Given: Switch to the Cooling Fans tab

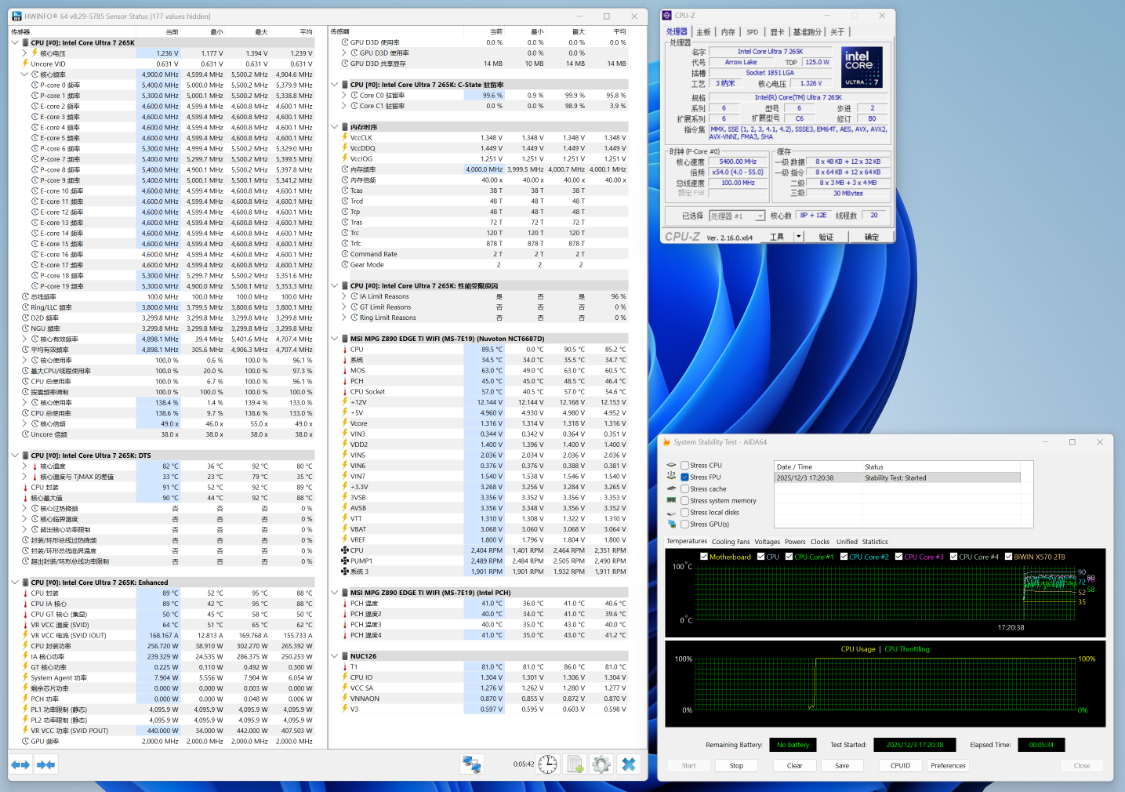Looking at the screenshot, I should point(729,541).
